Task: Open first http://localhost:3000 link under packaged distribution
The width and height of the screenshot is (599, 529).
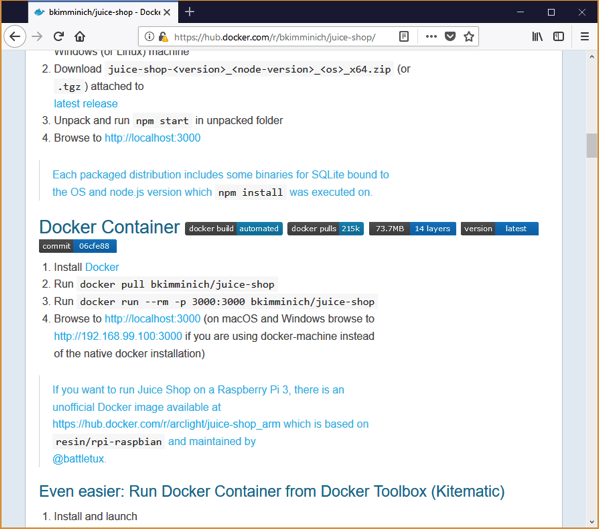Action: click(x=152, y=138)
